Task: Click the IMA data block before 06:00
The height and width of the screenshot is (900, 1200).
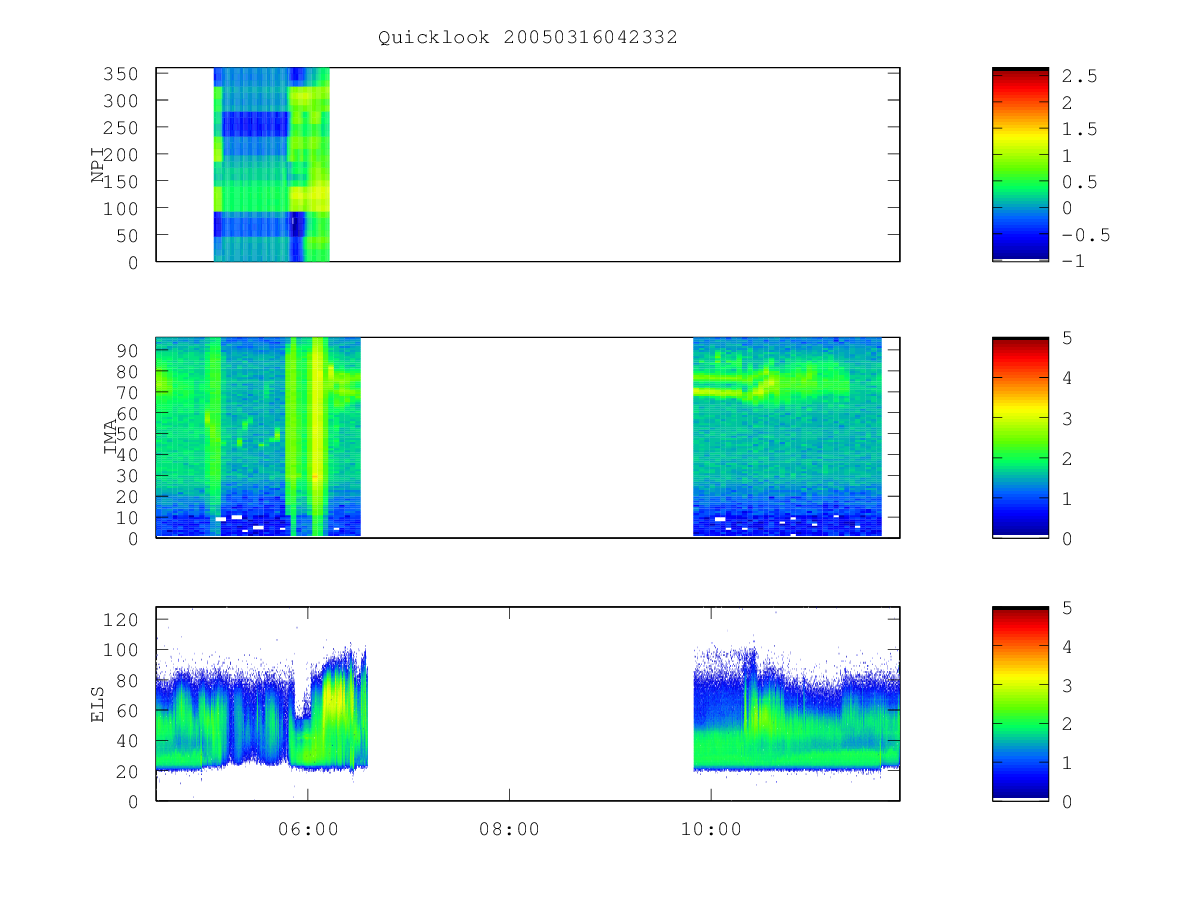Action: tap(258, 437)
